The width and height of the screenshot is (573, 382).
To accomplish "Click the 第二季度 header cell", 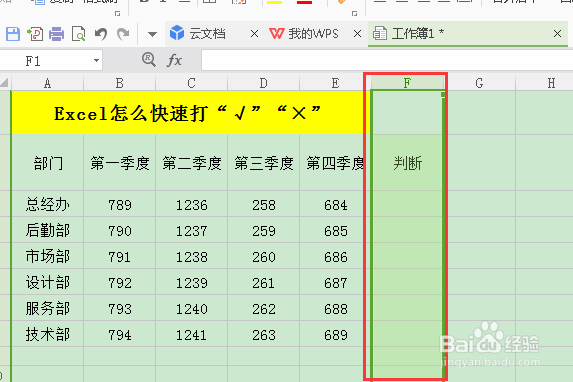I will [x=191, y=163].
